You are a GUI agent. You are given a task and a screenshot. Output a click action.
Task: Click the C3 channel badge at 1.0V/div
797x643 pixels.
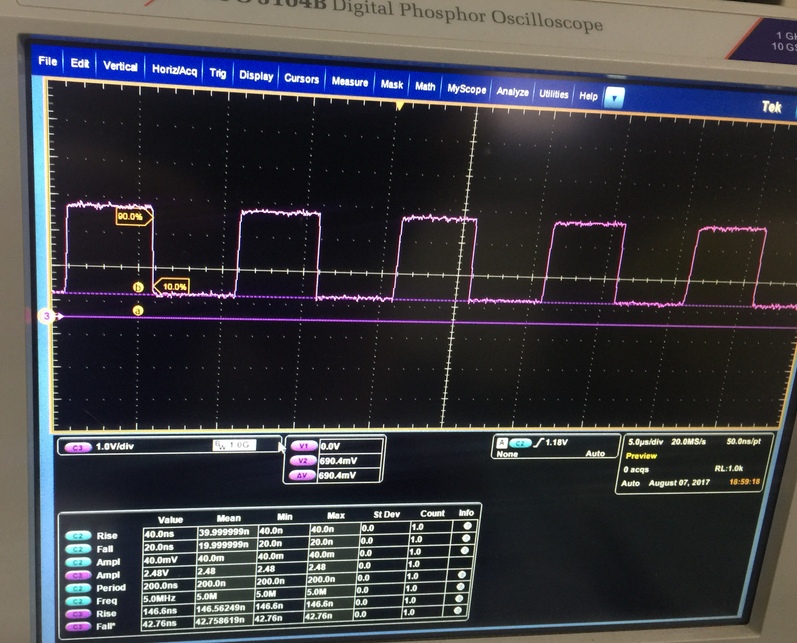tap(77, 447)
